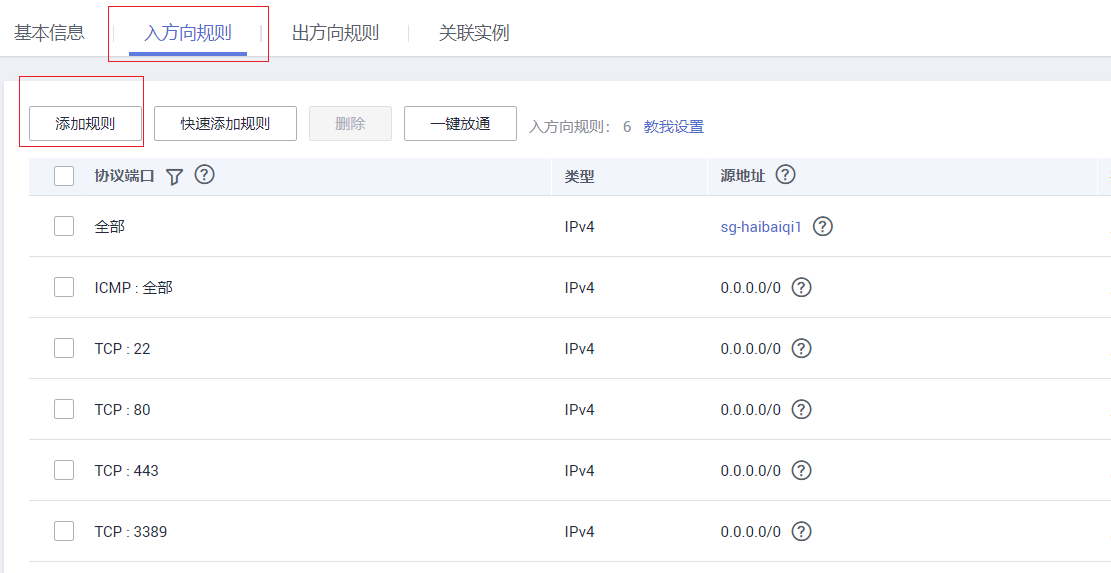Toggle the select-all checkbox in table header
1111x573 pixels.
point(64,176)
